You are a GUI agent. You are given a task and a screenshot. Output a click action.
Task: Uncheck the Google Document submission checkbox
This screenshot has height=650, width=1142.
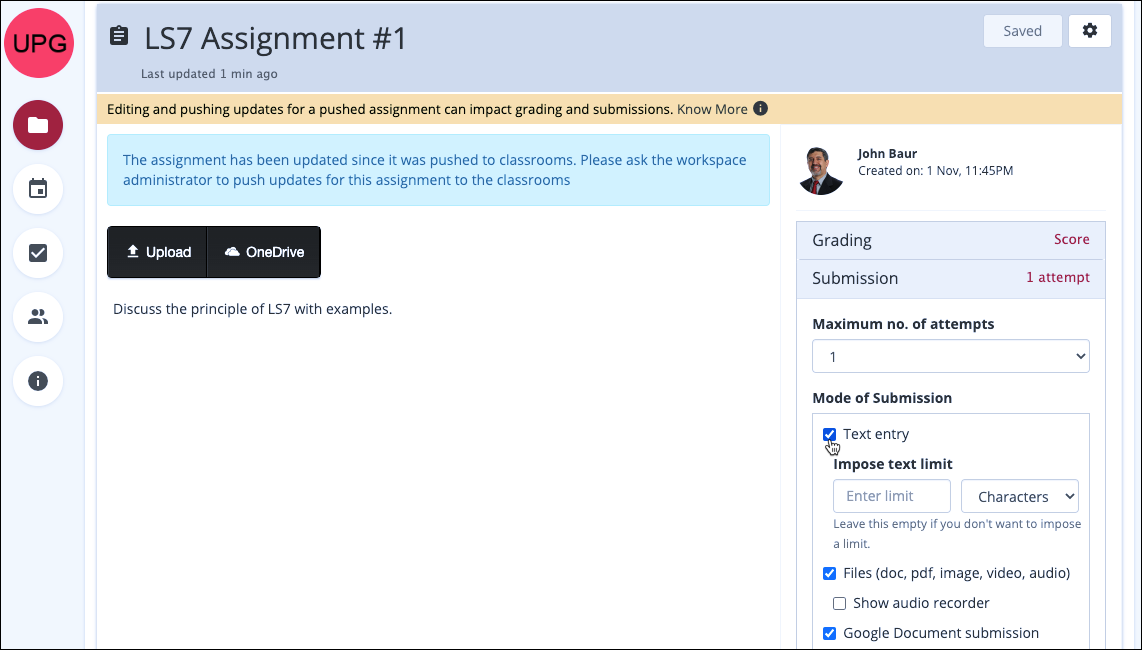pyautogui.click(x=830, y=633)
